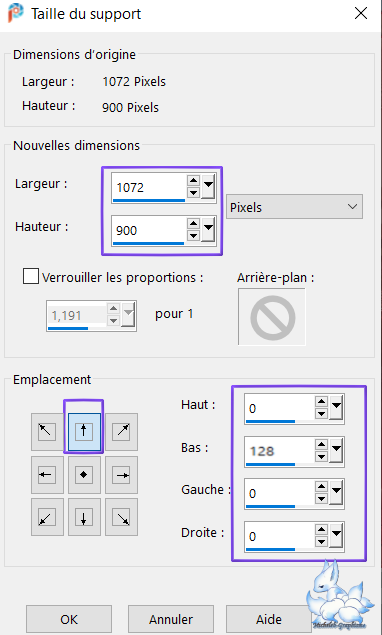The width and height of the screenshot is (382, 635).
Task: Enable Verrouiller les proportions checkbox
Action: click(x=31, y=277)
